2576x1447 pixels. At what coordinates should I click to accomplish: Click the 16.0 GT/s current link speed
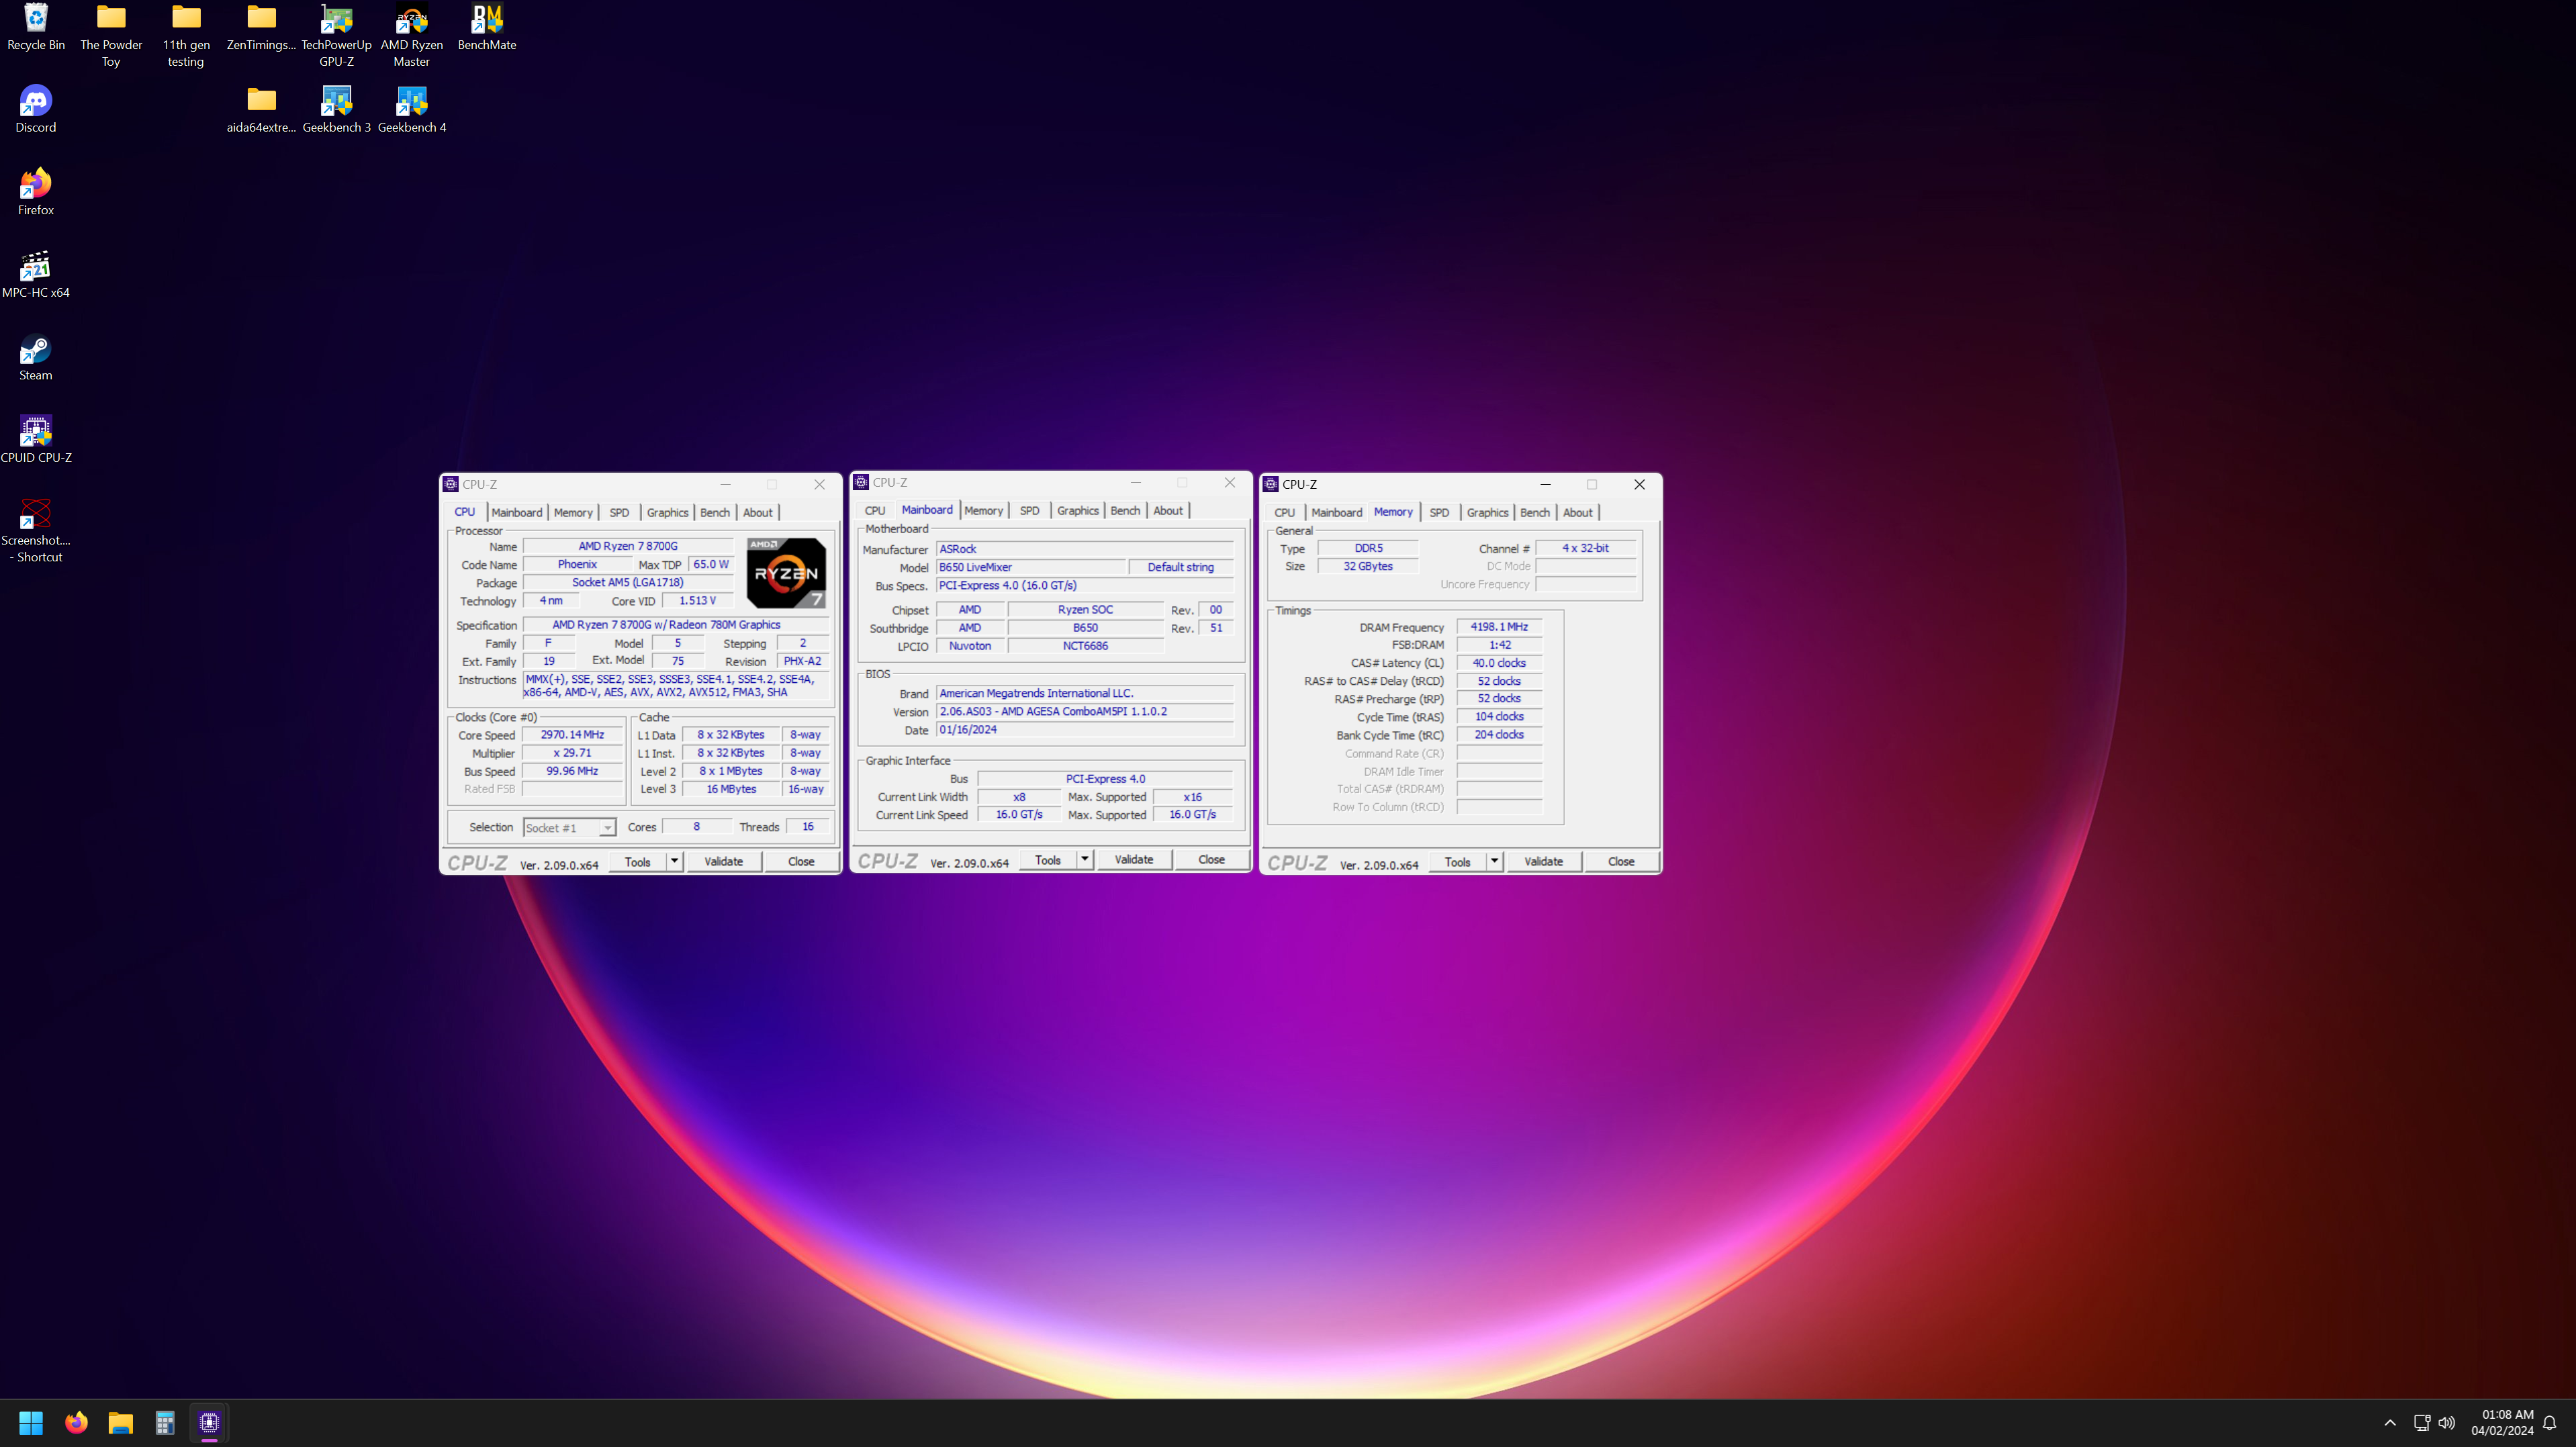1019,814
